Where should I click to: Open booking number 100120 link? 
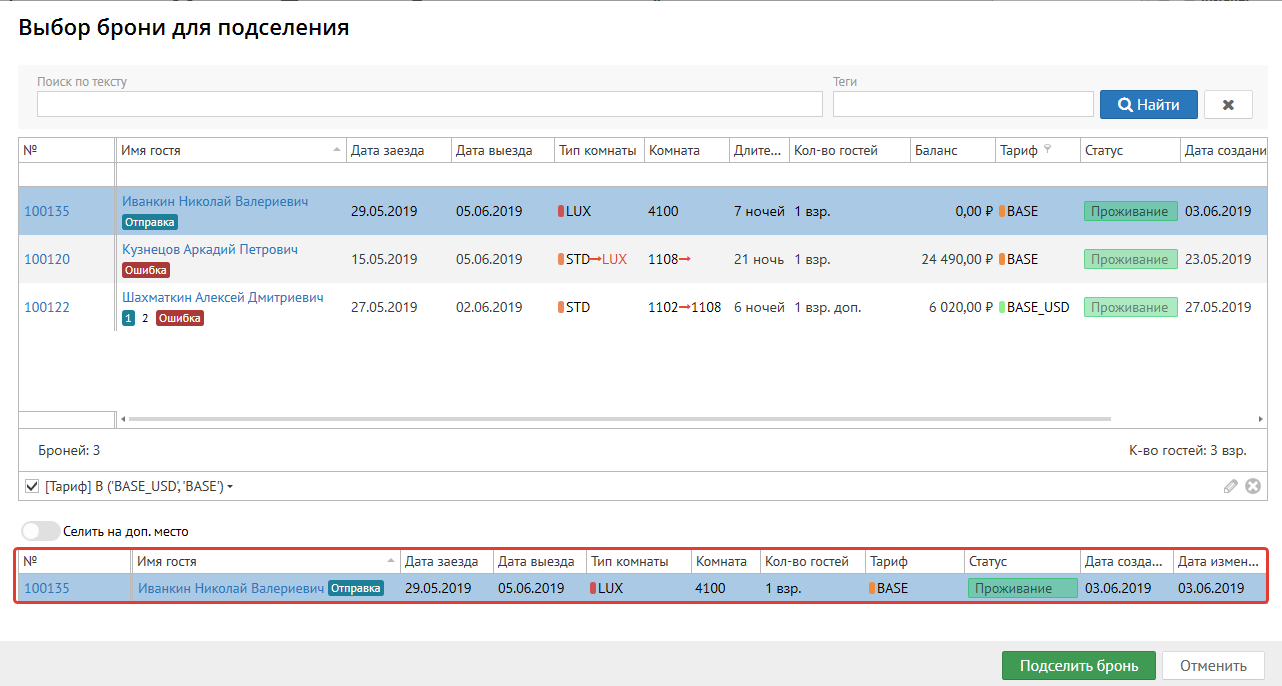[47, 259]
